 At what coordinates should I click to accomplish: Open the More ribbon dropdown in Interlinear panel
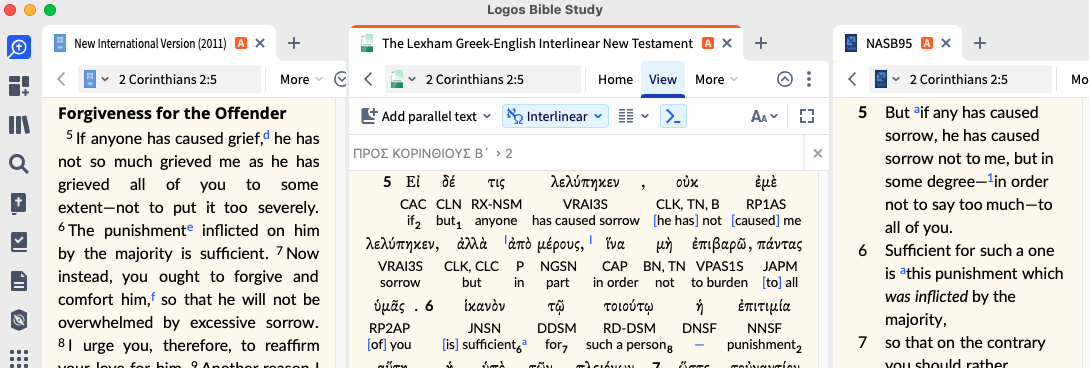716,79
